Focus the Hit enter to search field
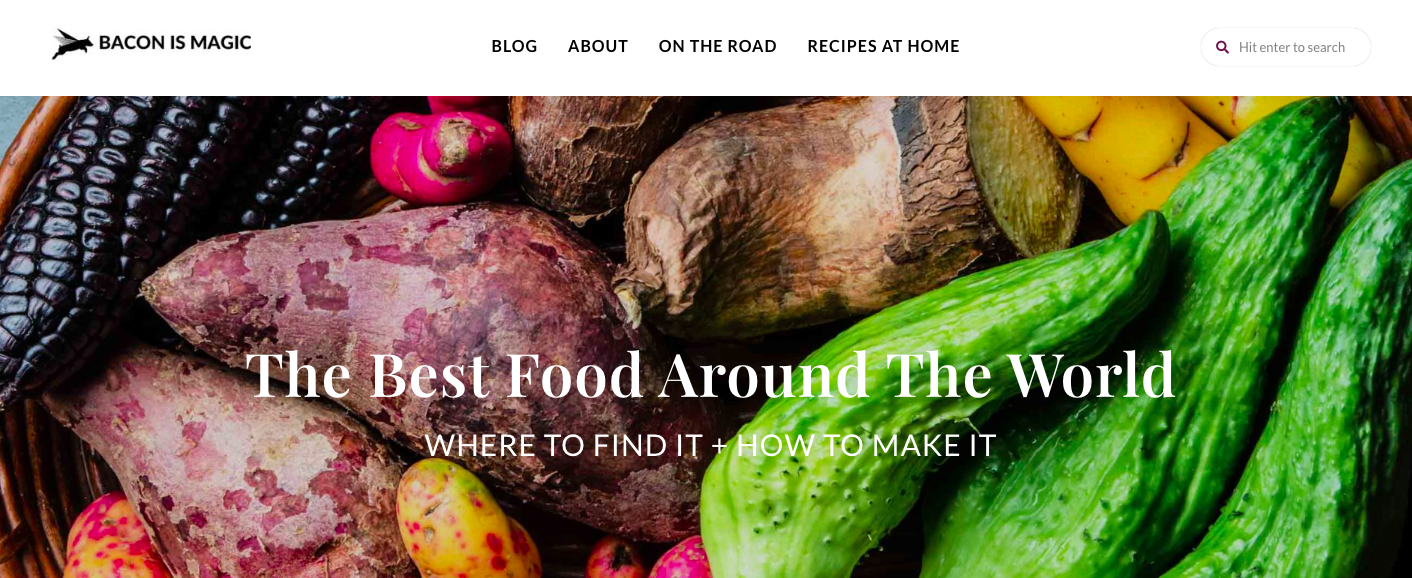Screen dimensions: 1412x578 (1286, 47)
